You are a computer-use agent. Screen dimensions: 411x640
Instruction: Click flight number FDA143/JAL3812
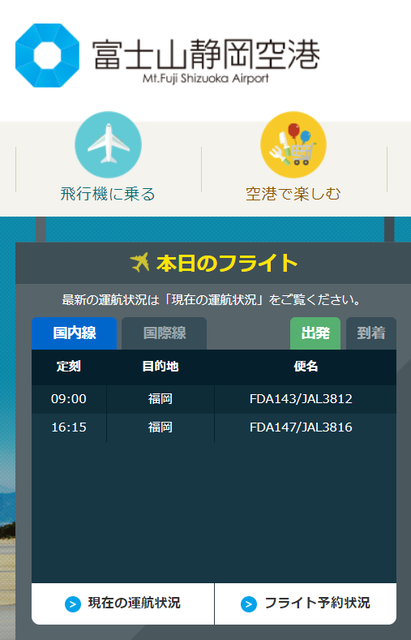pyautogui.click(x=301, y=399)
